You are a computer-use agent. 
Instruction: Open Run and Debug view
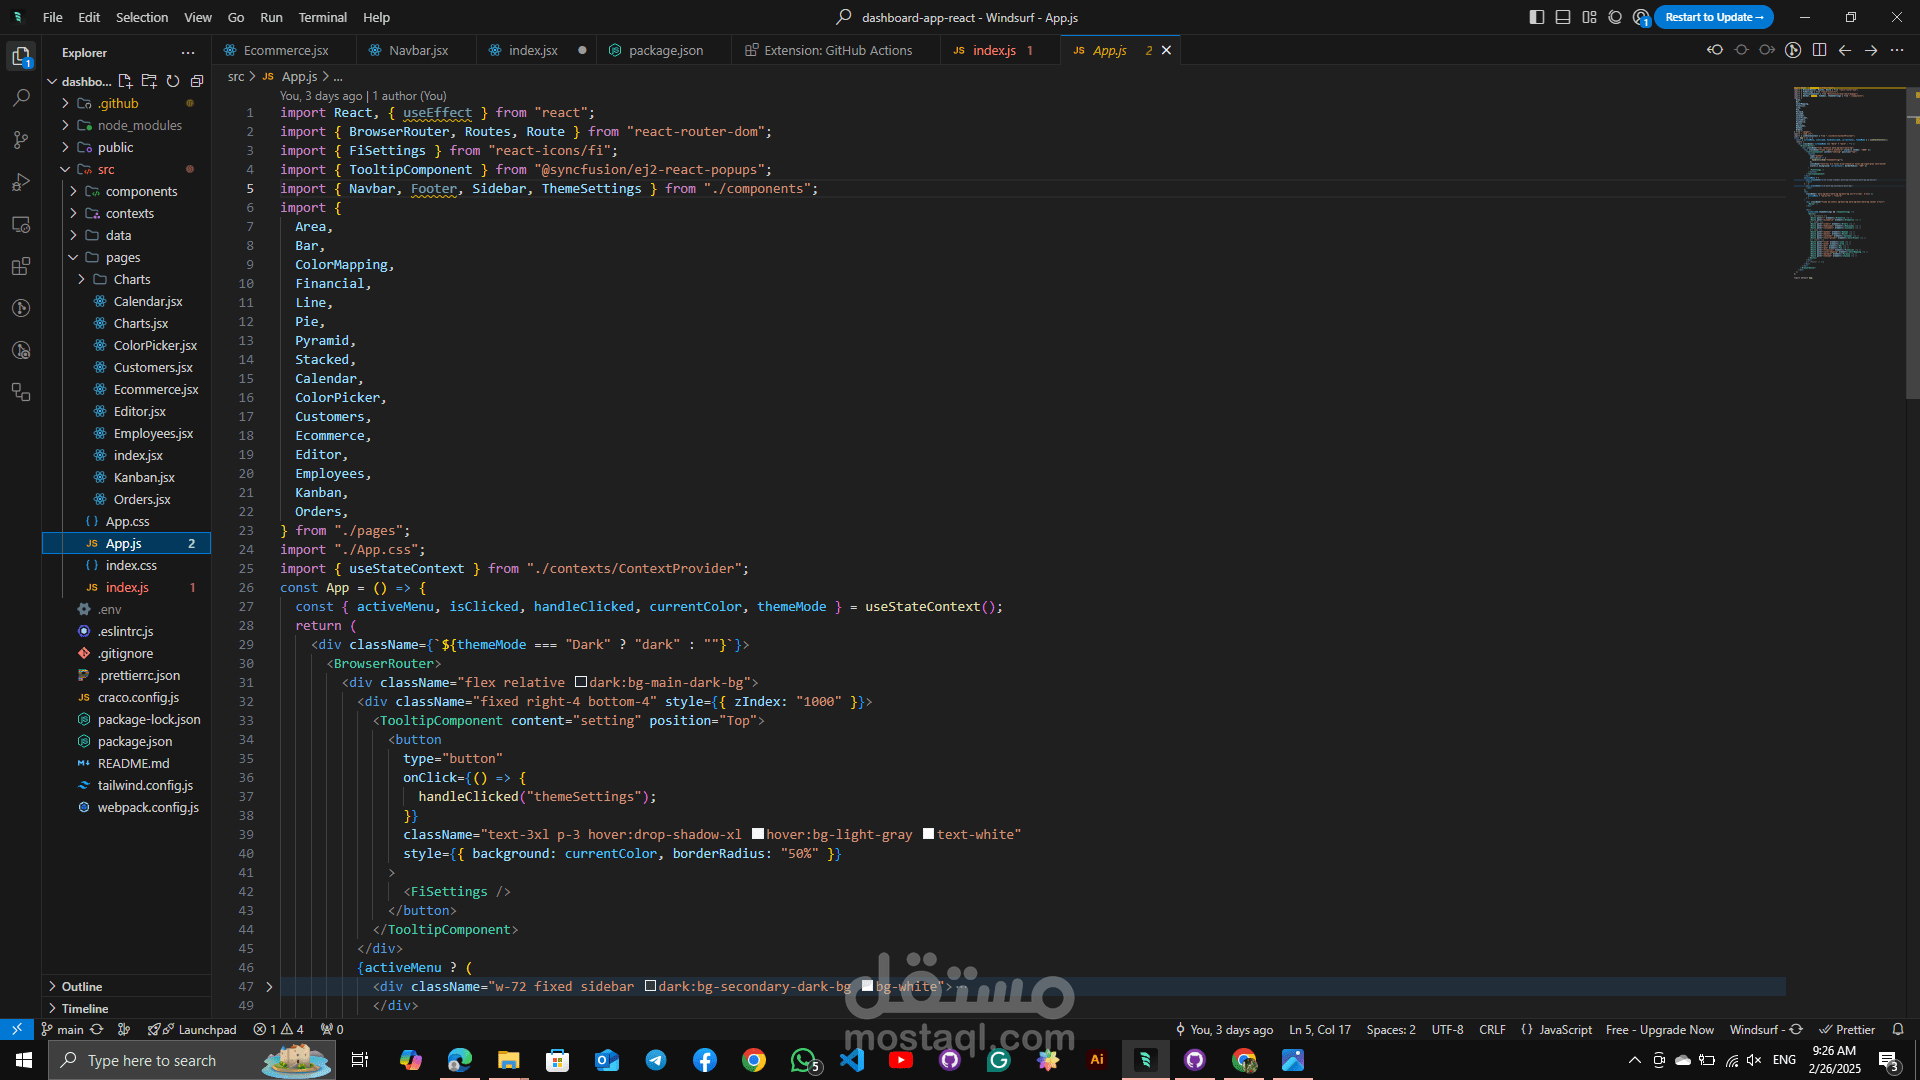pyautogui.click(x=21, y=182)
